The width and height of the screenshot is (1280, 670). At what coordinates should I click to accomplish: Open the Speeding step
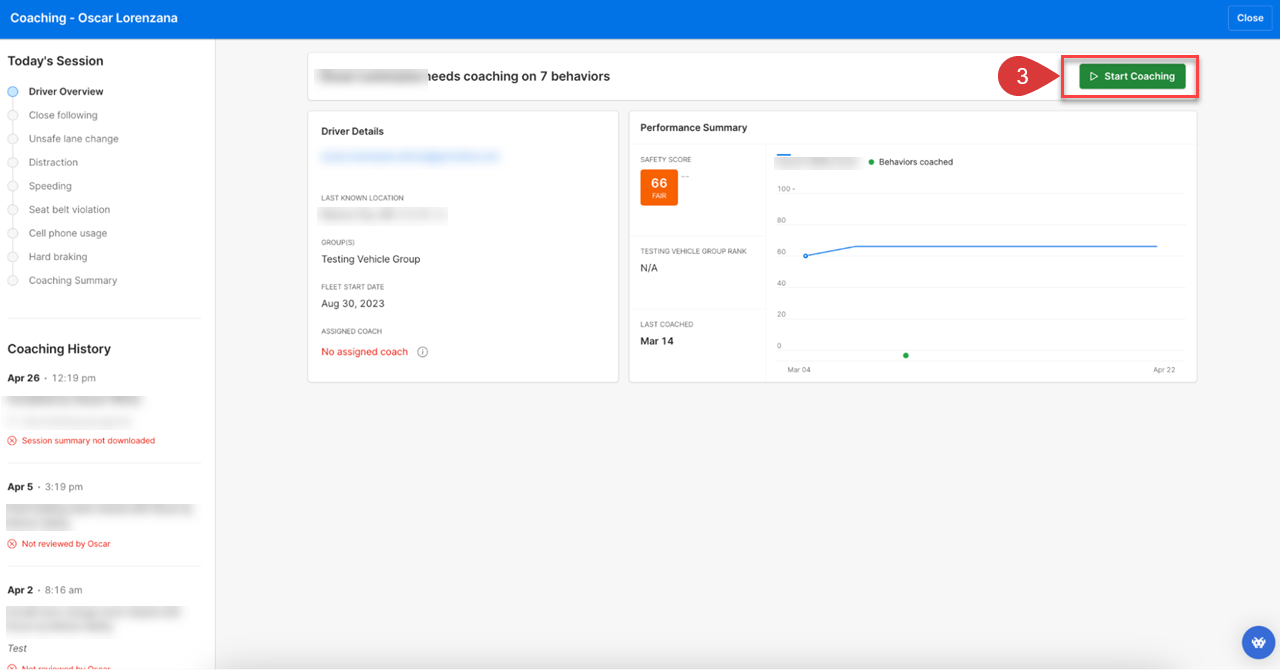pos(50,186)
